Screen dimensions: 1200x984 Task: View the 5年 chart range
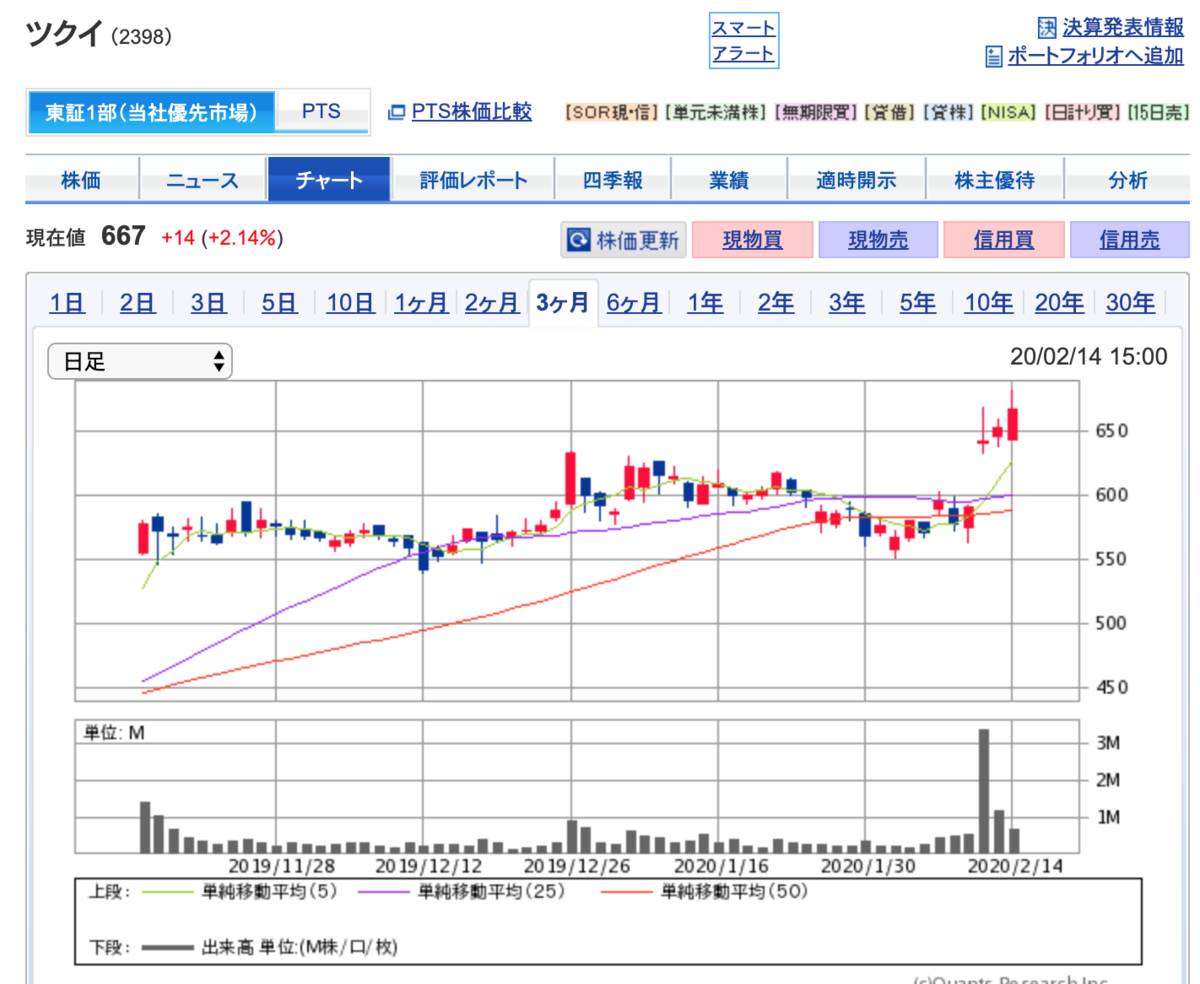tap(918, 303)
